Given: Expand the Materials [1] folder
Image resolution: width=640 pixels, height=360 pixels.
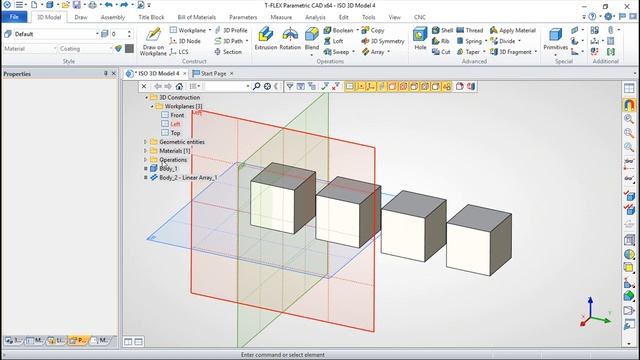Looking at the screenshot, I should 145,151.
